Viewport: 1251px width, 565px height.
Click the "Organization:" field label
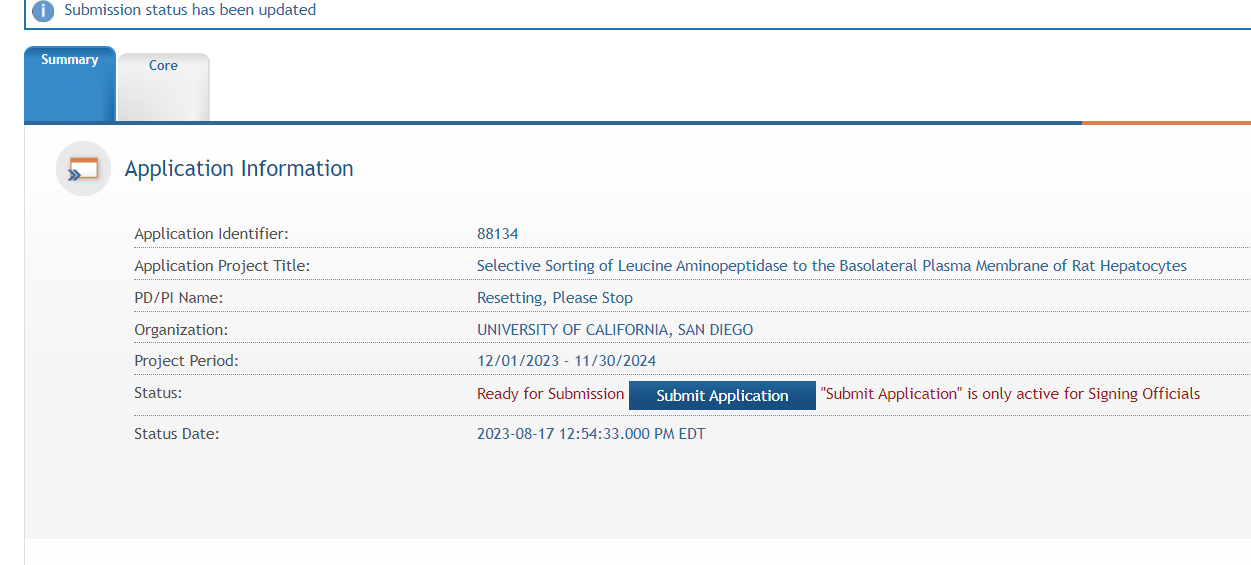pyautogui.click(x=181, y=330)
